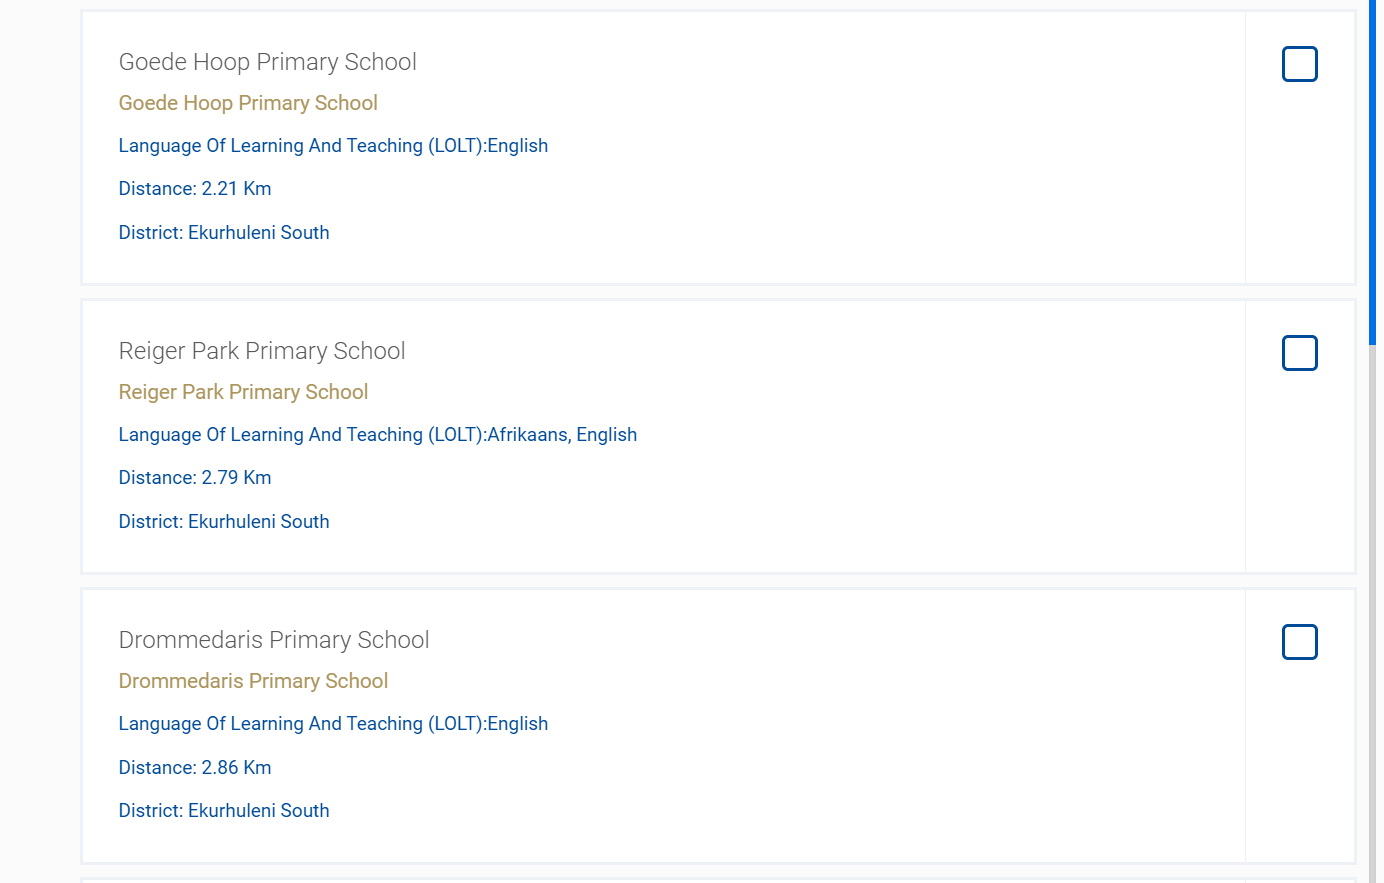
Task: Open the gold Goede Hoop Primary School link
Action: pyautogui.click(x=248, y=103)
